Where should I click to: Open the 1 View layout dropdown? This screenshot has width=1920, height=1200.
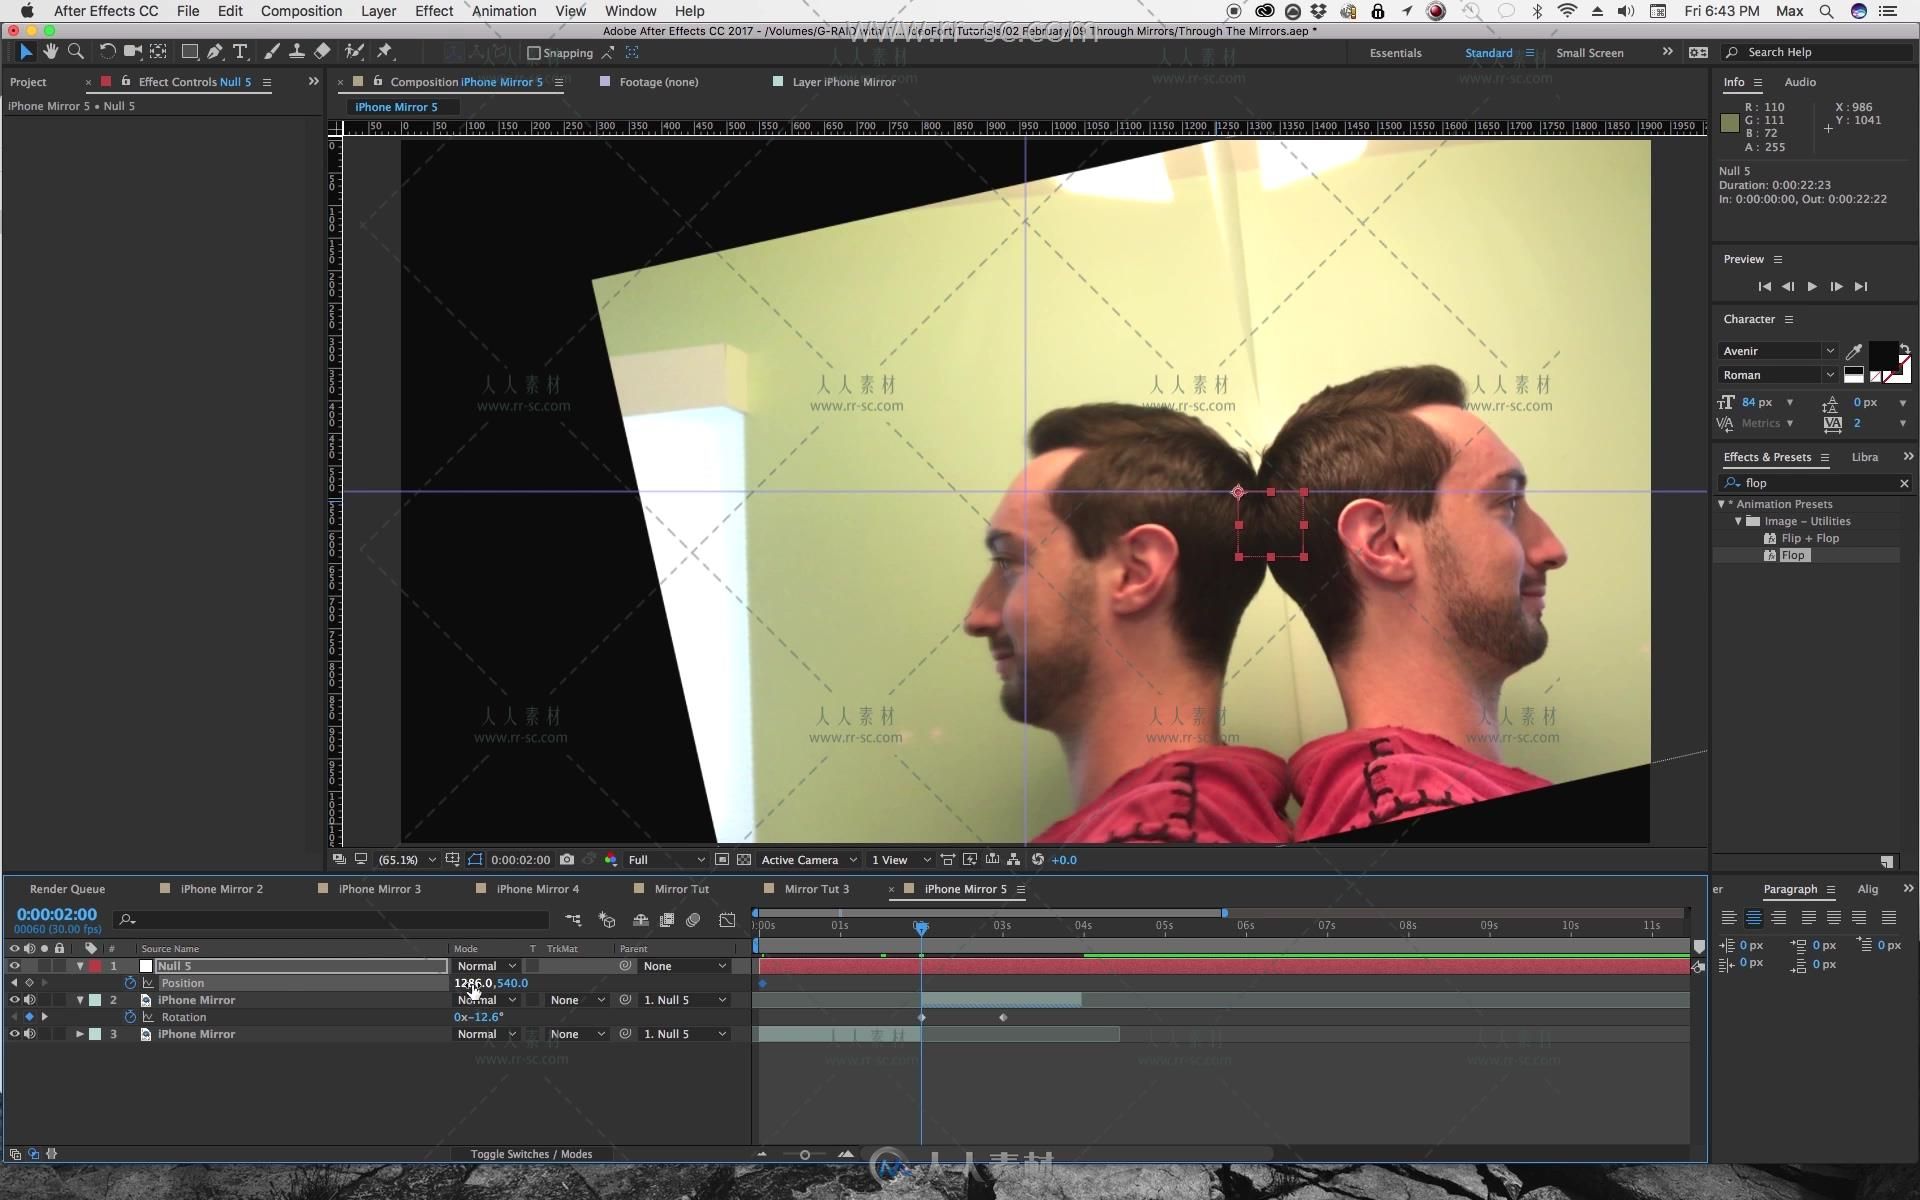point(900,860)
